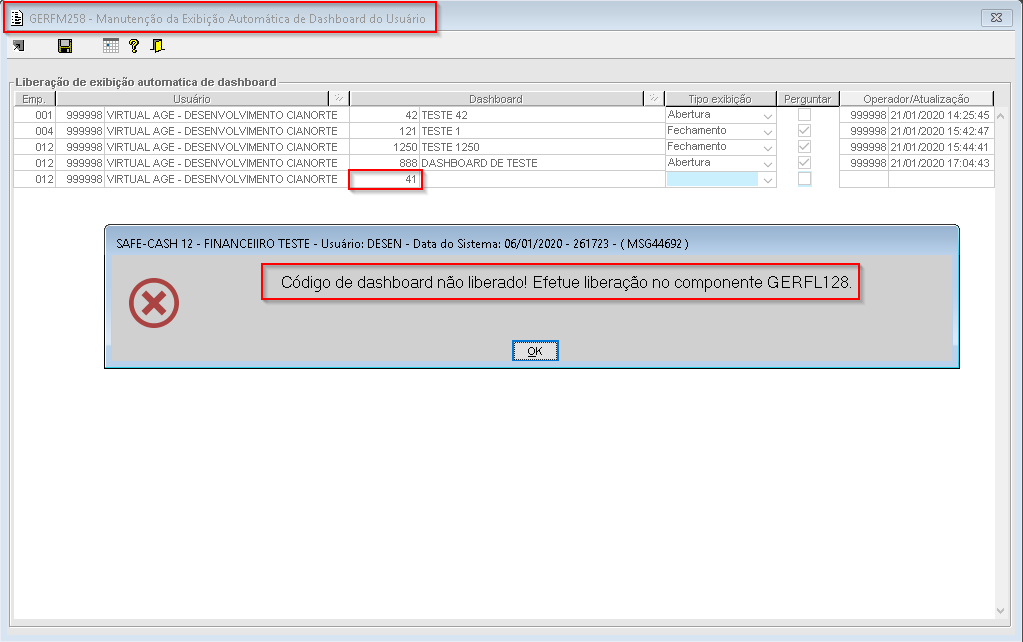Screen dimensions: 1023x642
Task: Exit using the yellow door icon
Action: click(x=157, y=46)
